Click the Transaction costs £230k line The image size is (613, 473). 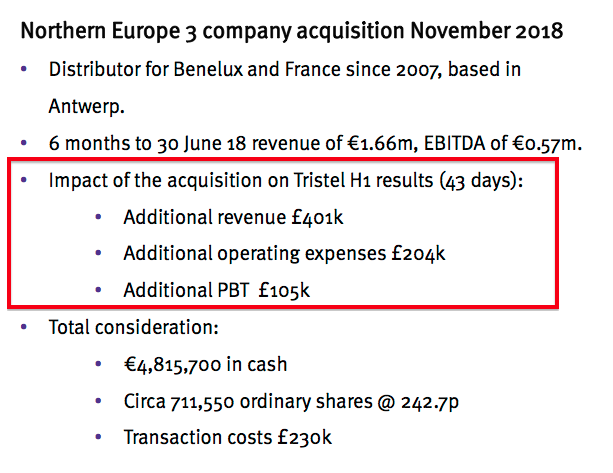click(228, 437)
